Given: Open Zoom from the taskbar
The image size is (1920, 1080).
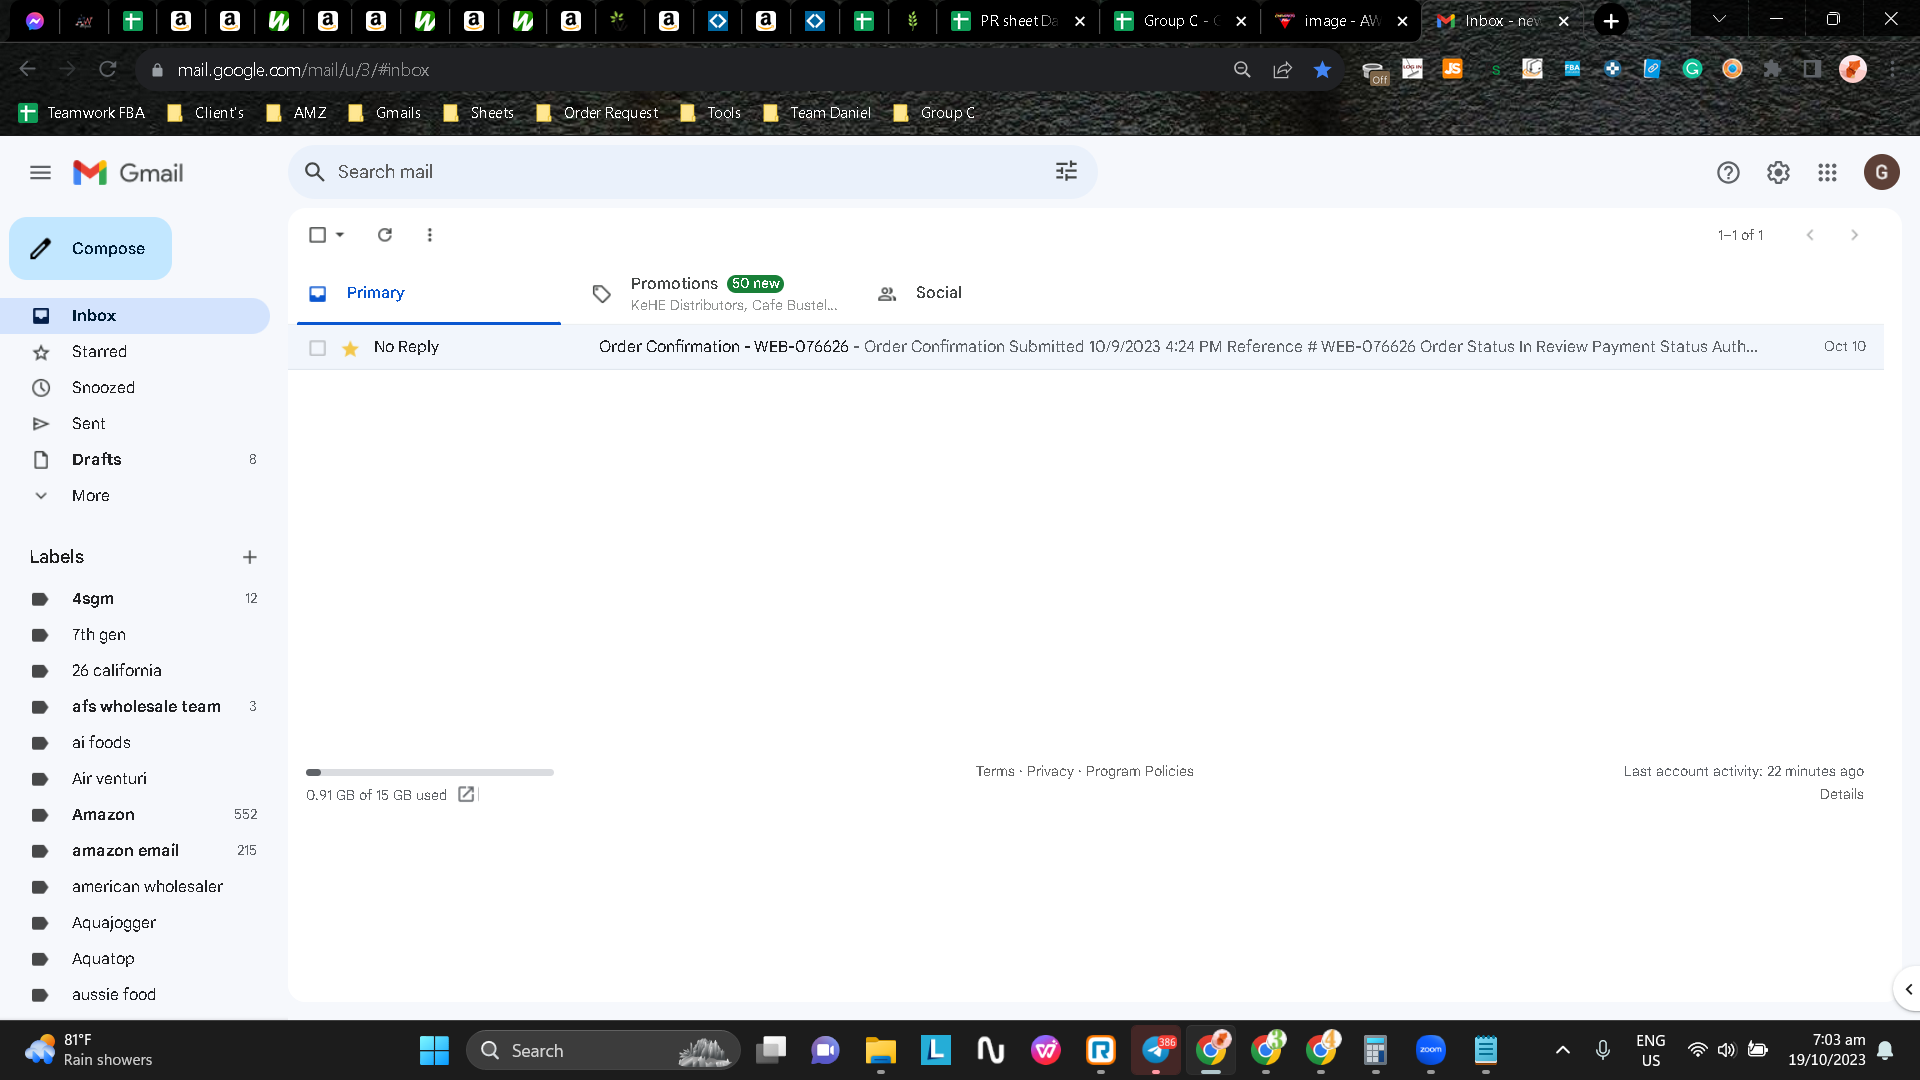Looking at the screenshot, I should [1431, 1050].
